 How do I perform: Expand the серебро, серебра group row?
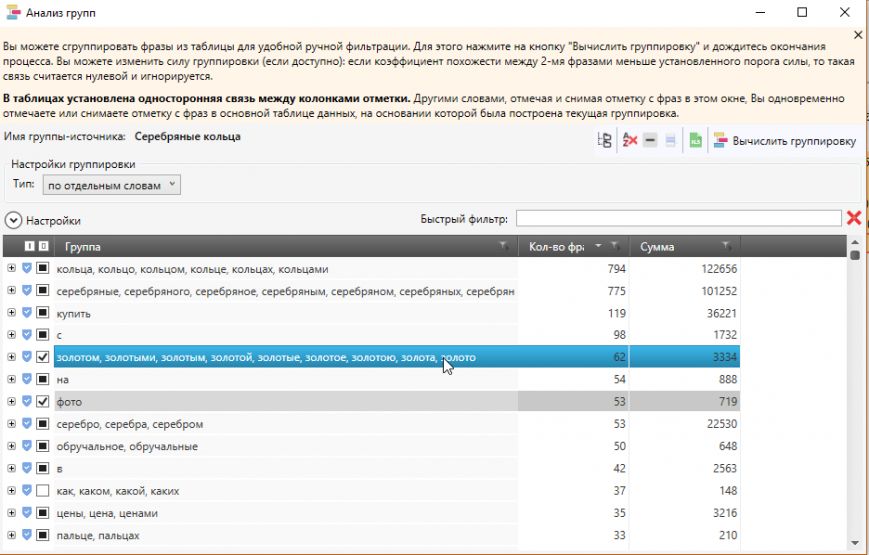click(x=11, y=424)
